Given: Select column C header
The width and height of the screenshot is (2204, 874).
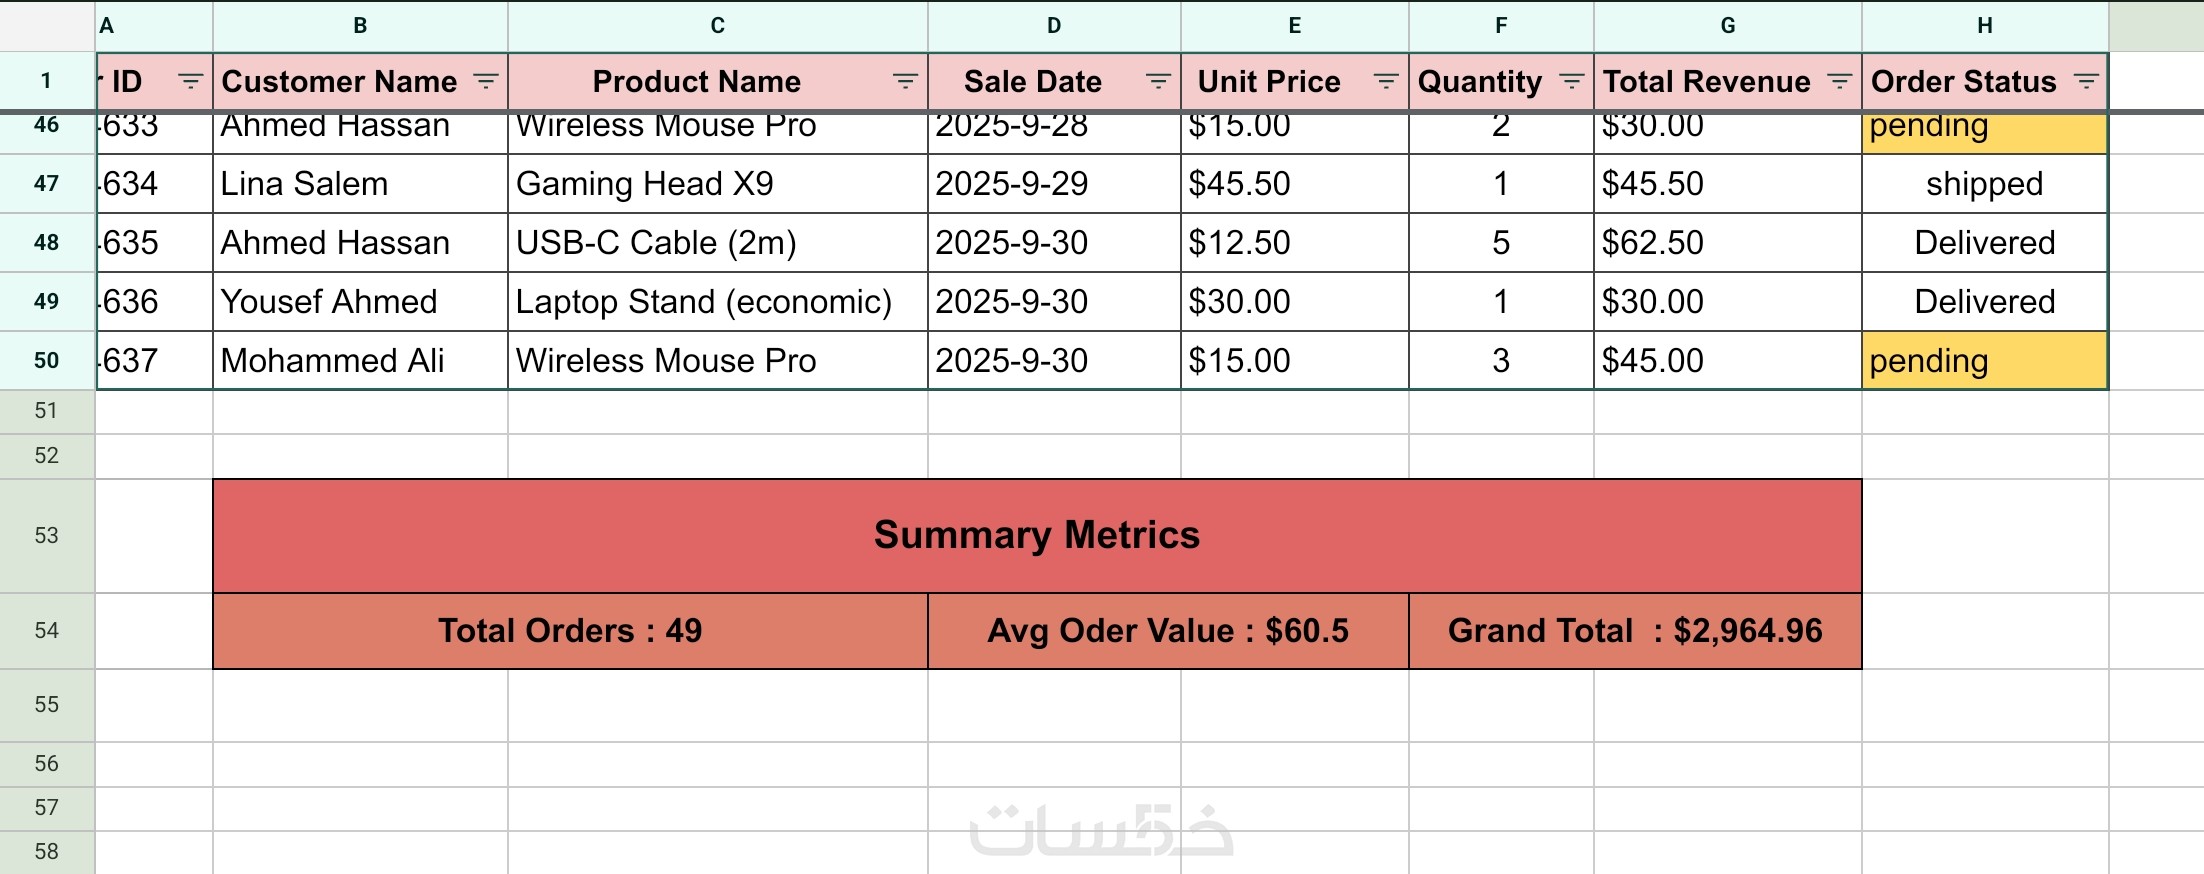Looking at the screenshot, I should [717, 26].
